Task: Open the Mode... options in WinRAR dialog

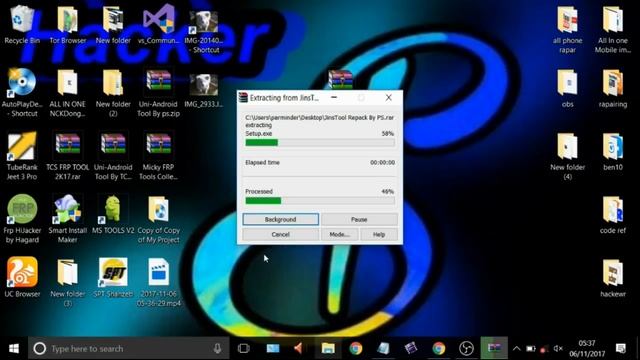Action: [x=339, y=234]
